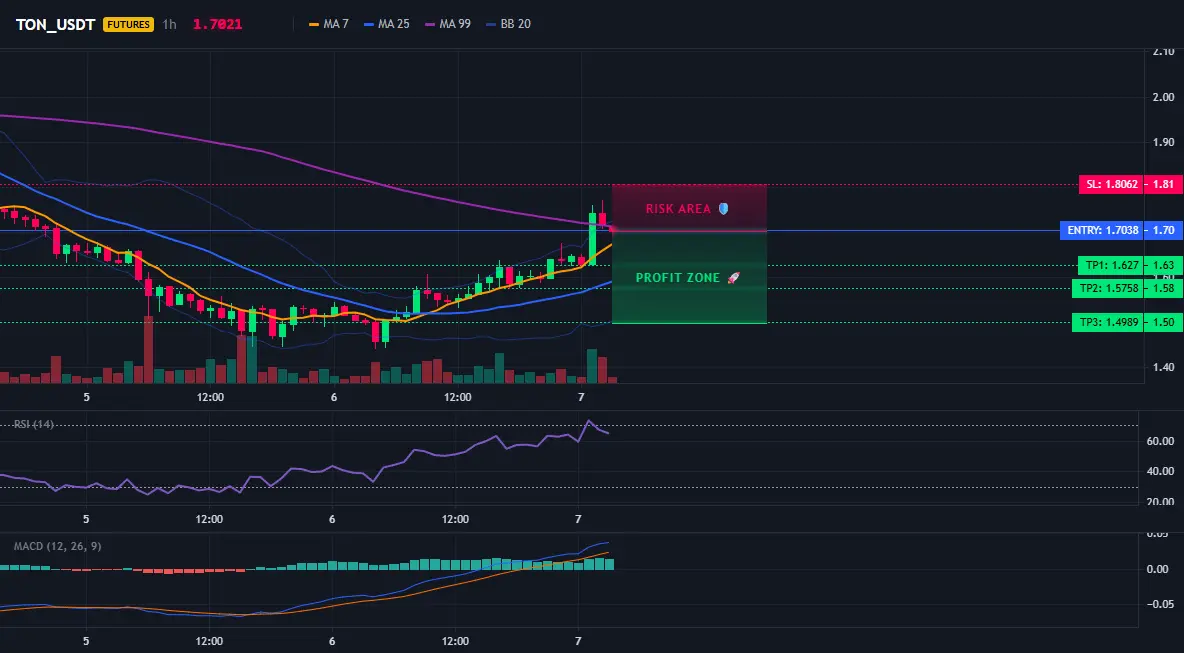Screen dimensions: 1184x653
Task: Click the green 1.50 price axis tag
Action: pos(1163,322)
